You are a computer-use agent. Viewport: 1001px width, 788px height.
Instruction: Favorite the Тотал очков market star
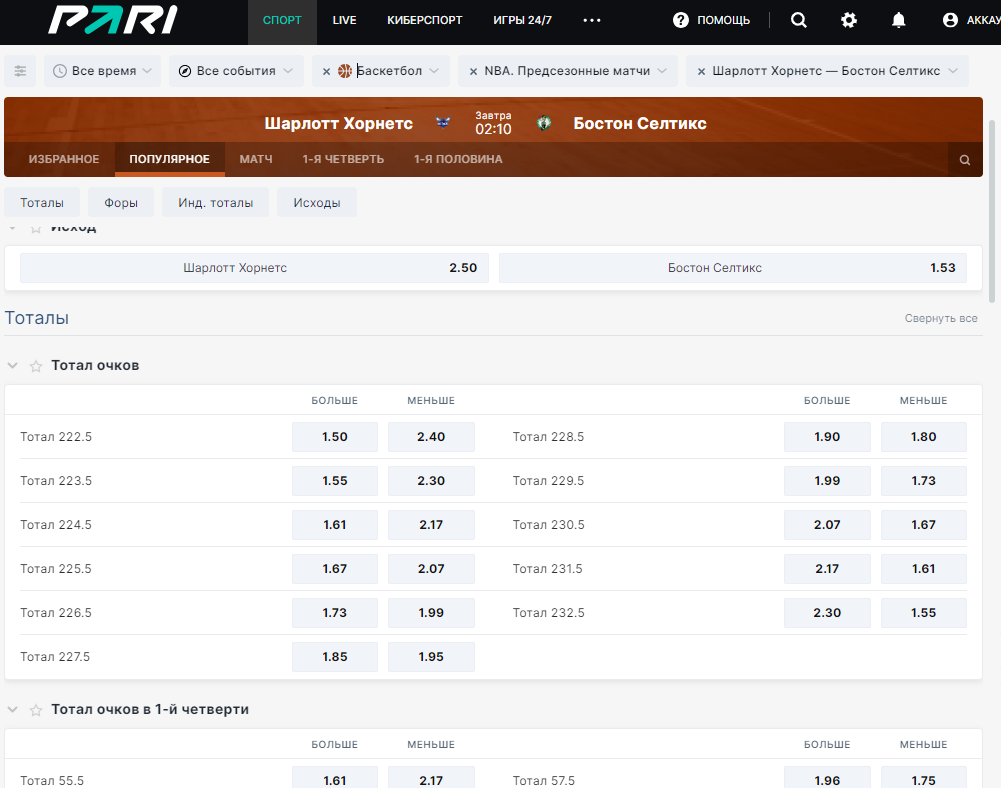point(36,366)
